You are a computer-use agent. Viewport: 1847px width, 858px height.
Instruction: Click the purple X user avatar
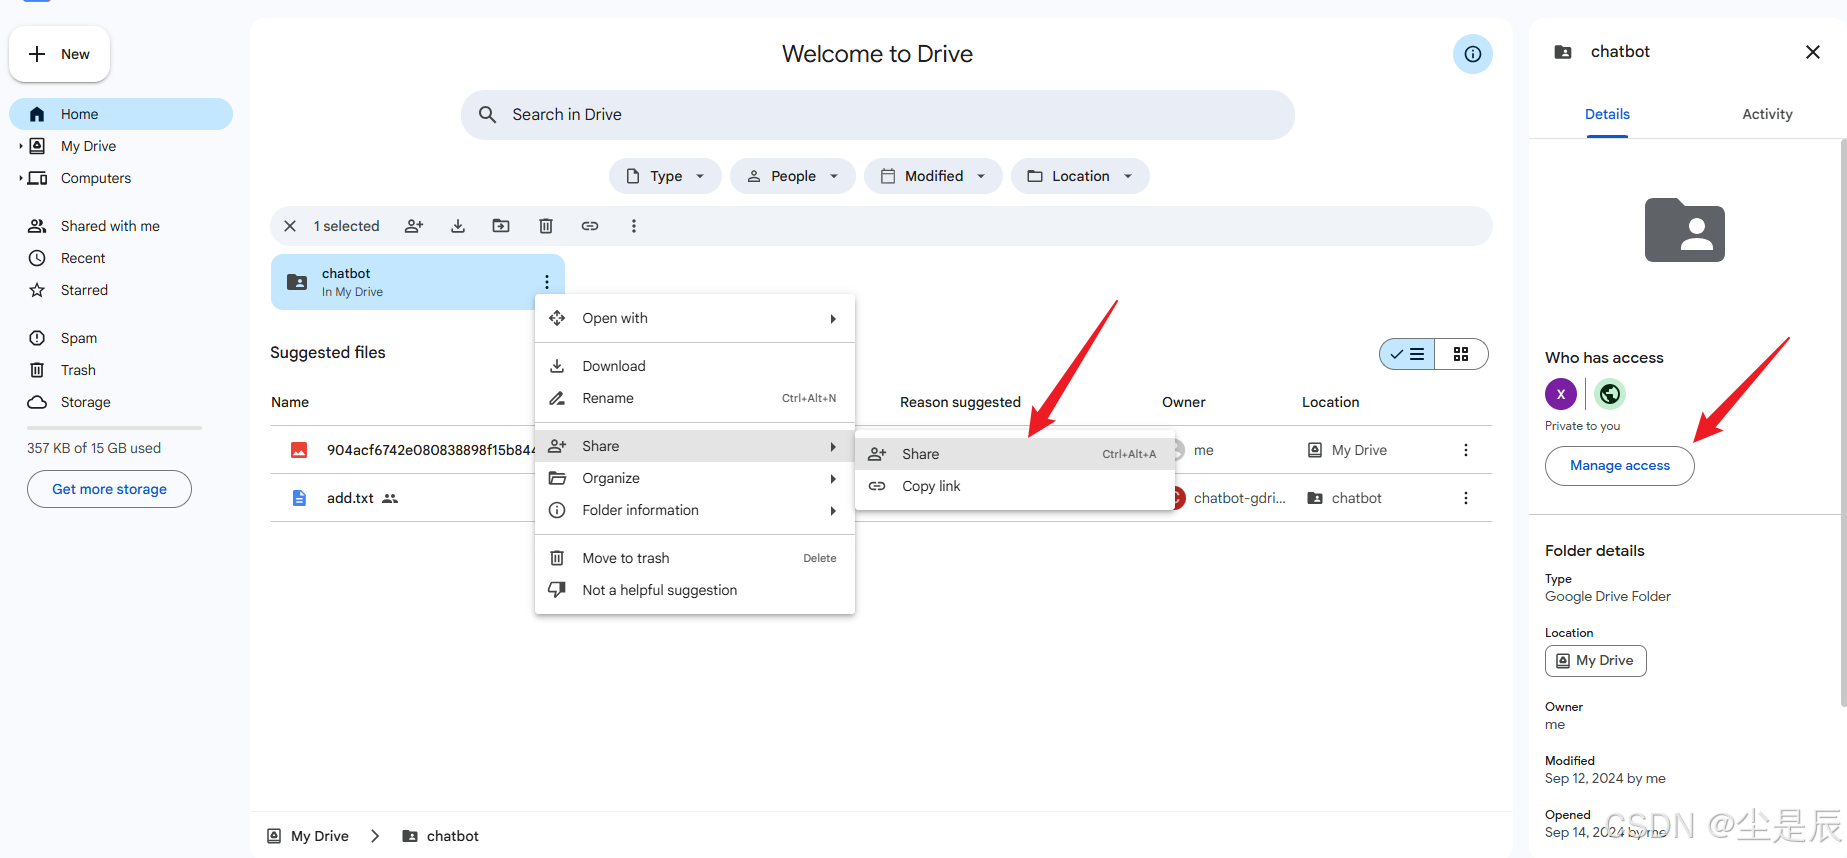click(x=1561, y=394)
